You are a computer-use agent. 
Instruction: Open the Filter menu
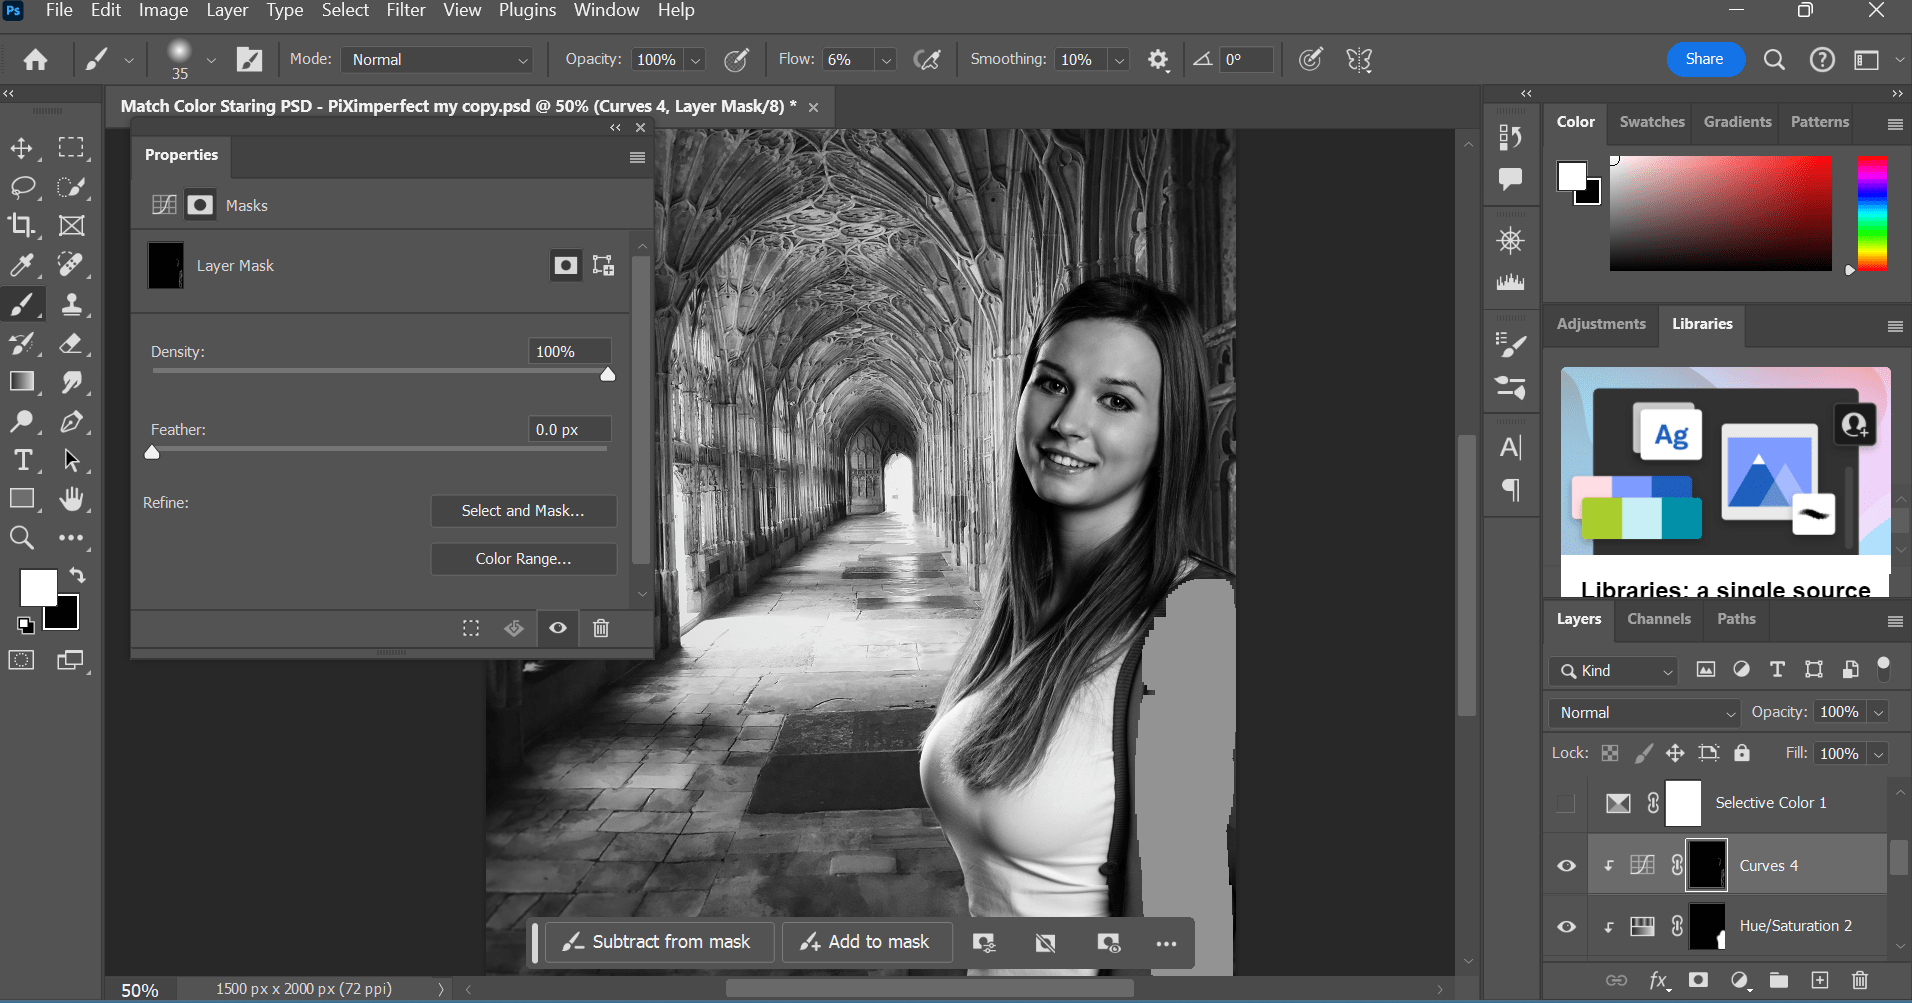pos(405,10)
